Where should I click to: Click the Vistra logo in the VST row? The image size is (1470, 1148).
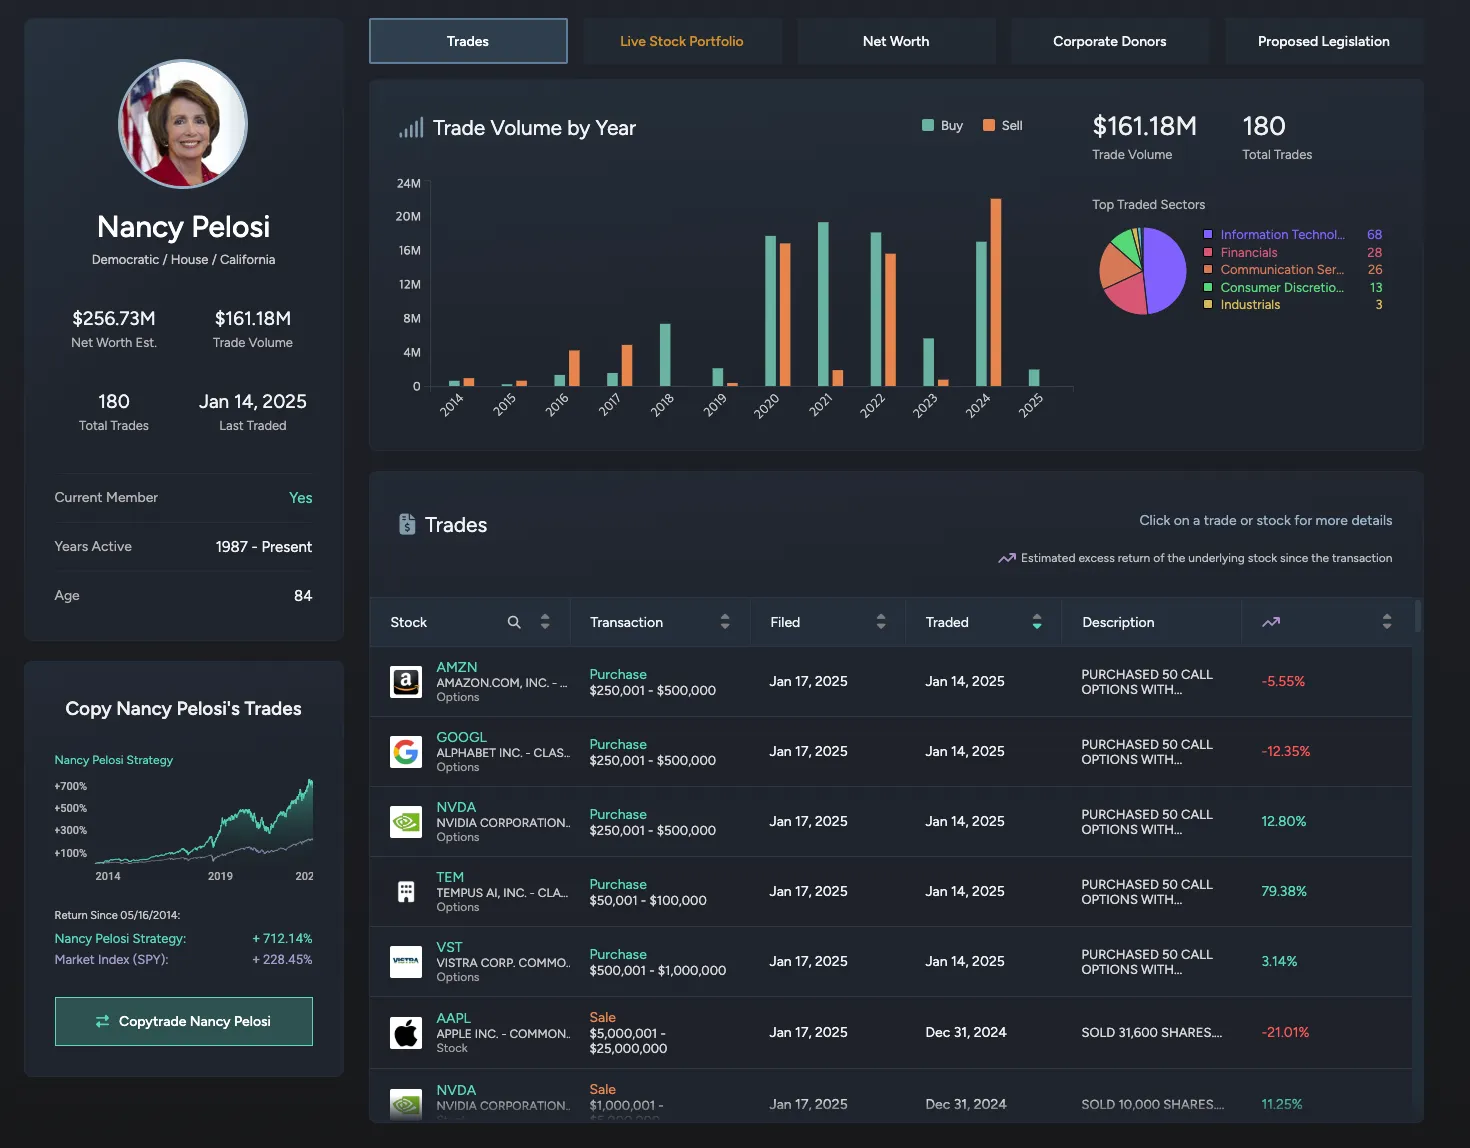tap(405, 962)
